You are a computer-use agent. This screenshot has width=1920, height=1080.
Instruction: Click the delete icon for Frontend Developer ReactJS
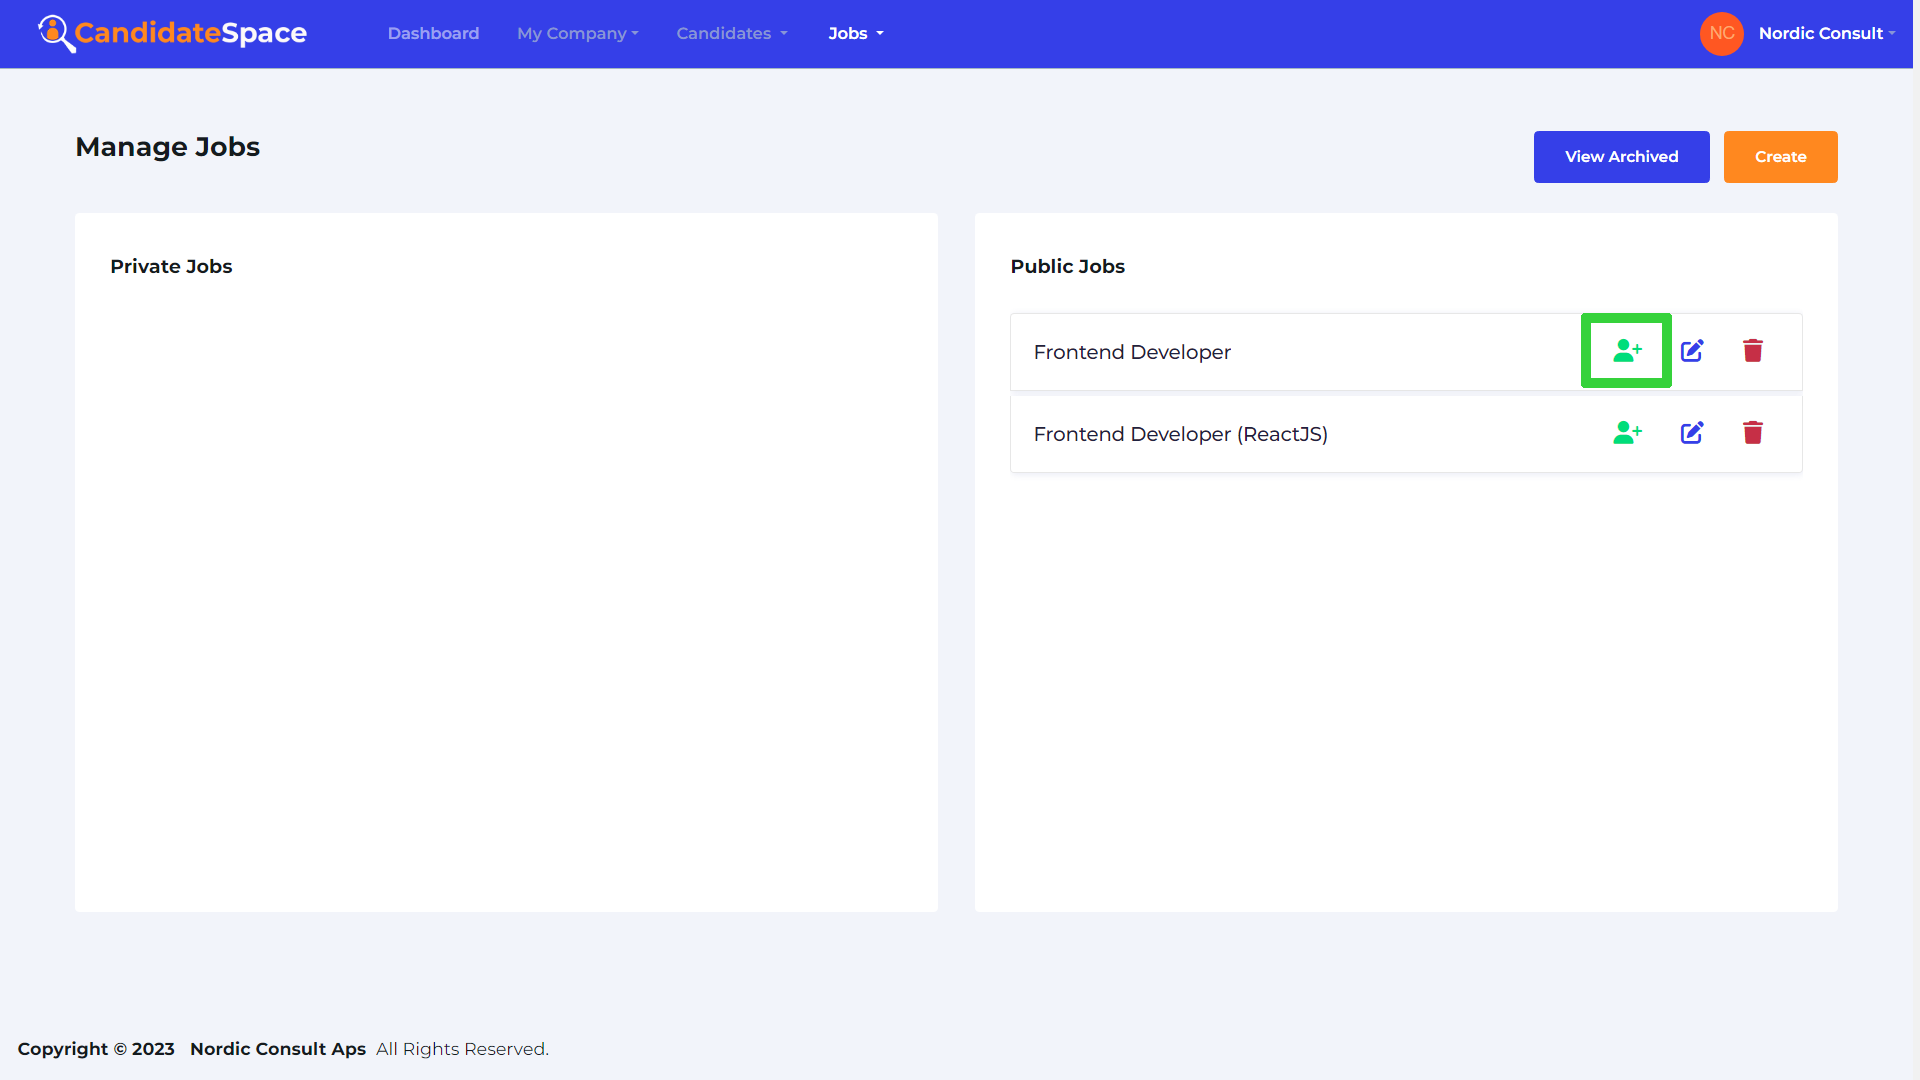1754,433
